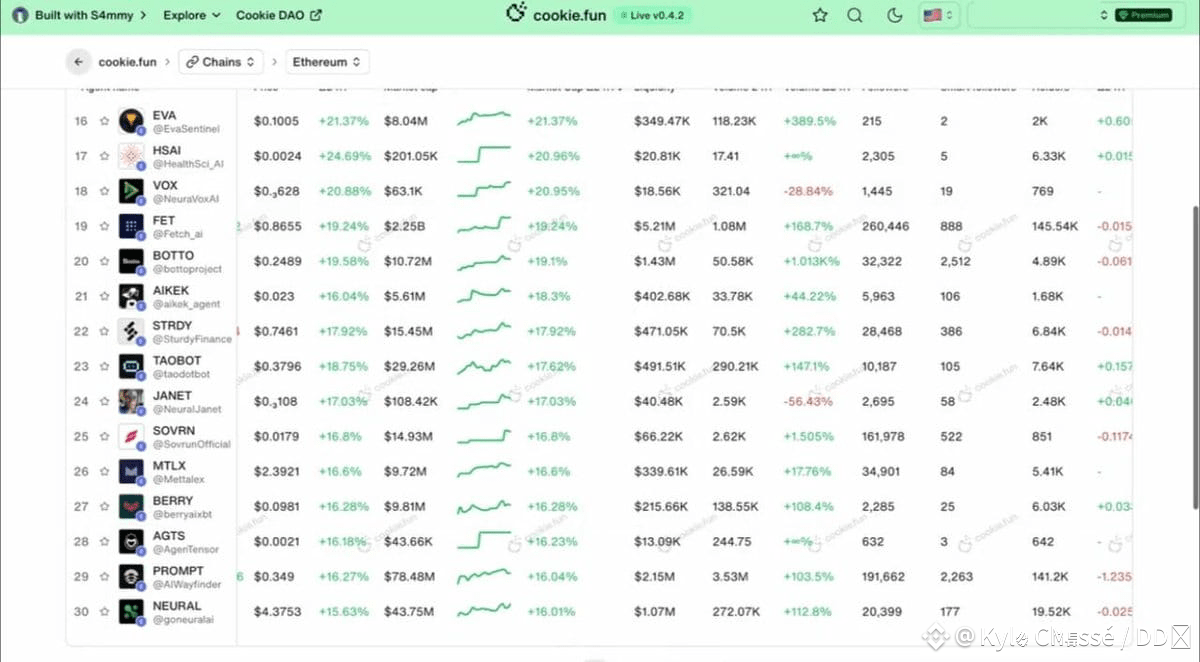Click the Premium gem icon
Viewport: 1200px width, 662px height.
click(1126, 15)
